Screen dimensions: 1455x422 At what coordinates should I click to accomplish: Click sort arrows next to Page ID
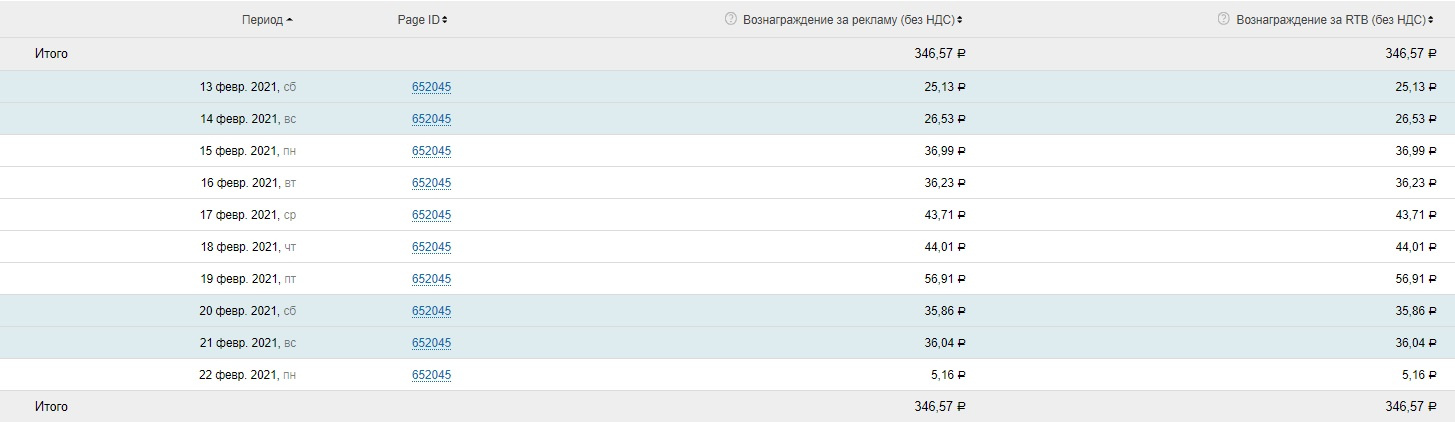click(445, 20)
